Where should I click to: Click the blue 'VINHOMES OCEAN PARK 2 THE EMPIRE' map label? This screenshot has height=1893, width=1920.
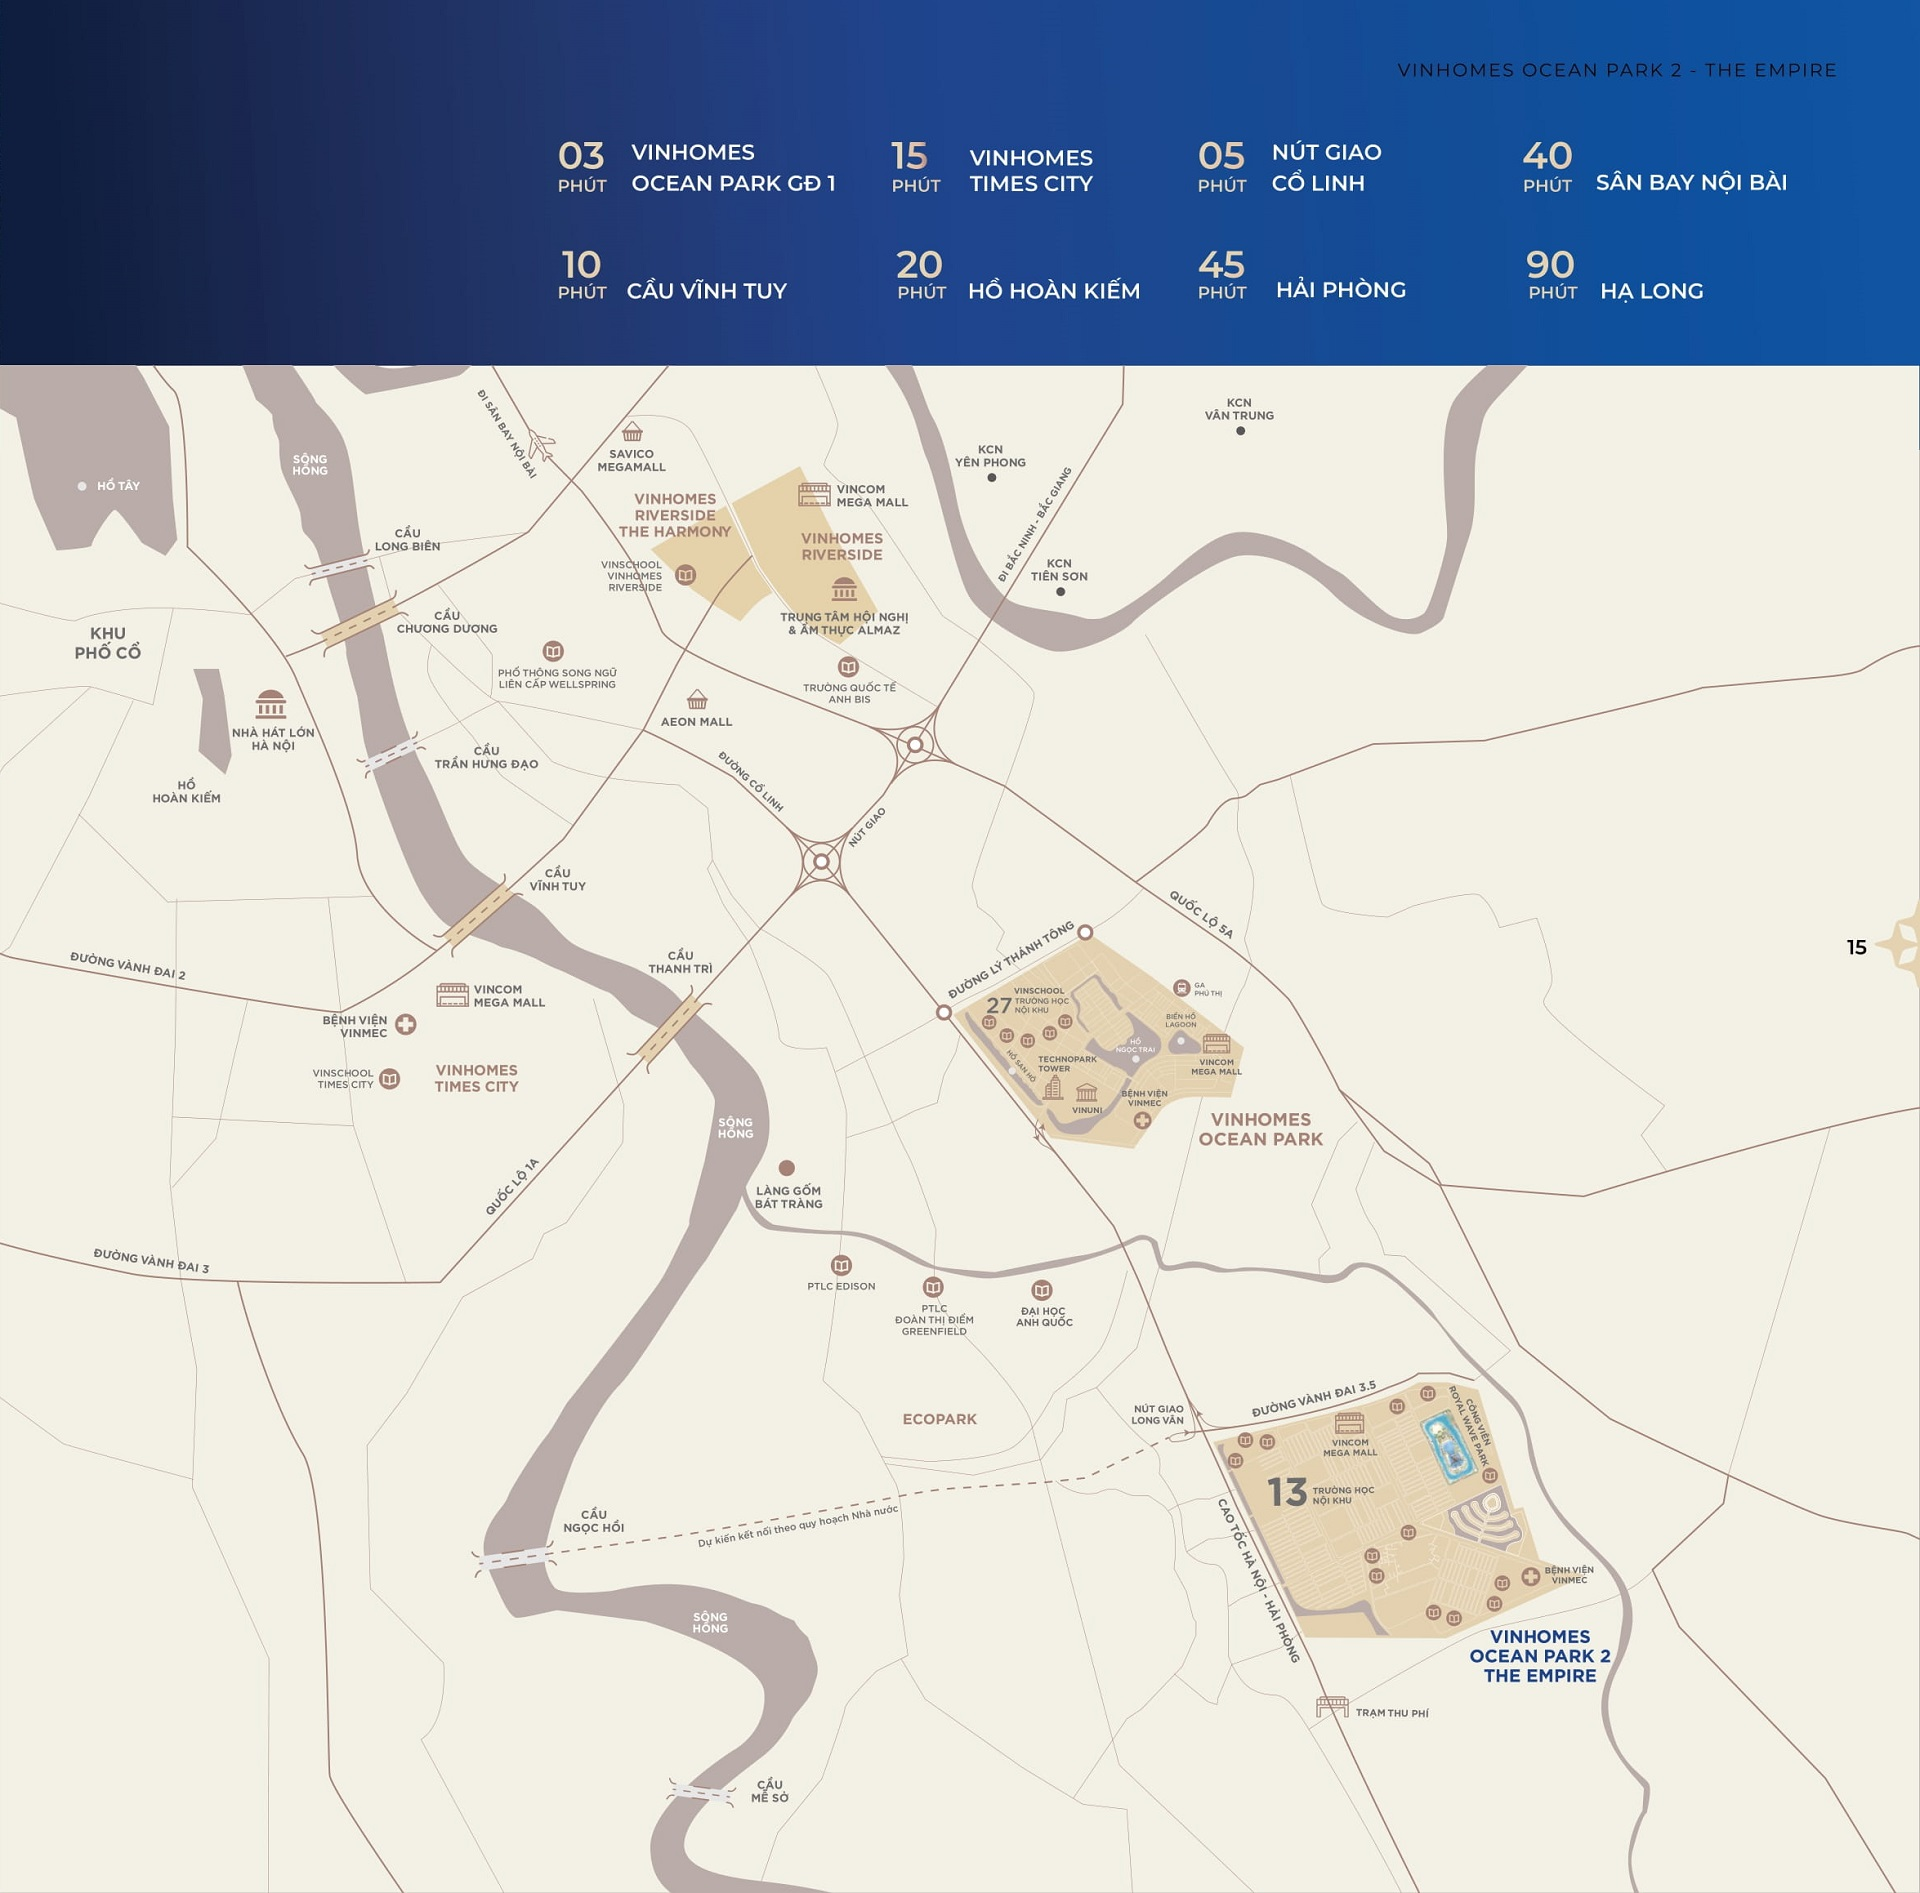[x=1540, y=1656]
